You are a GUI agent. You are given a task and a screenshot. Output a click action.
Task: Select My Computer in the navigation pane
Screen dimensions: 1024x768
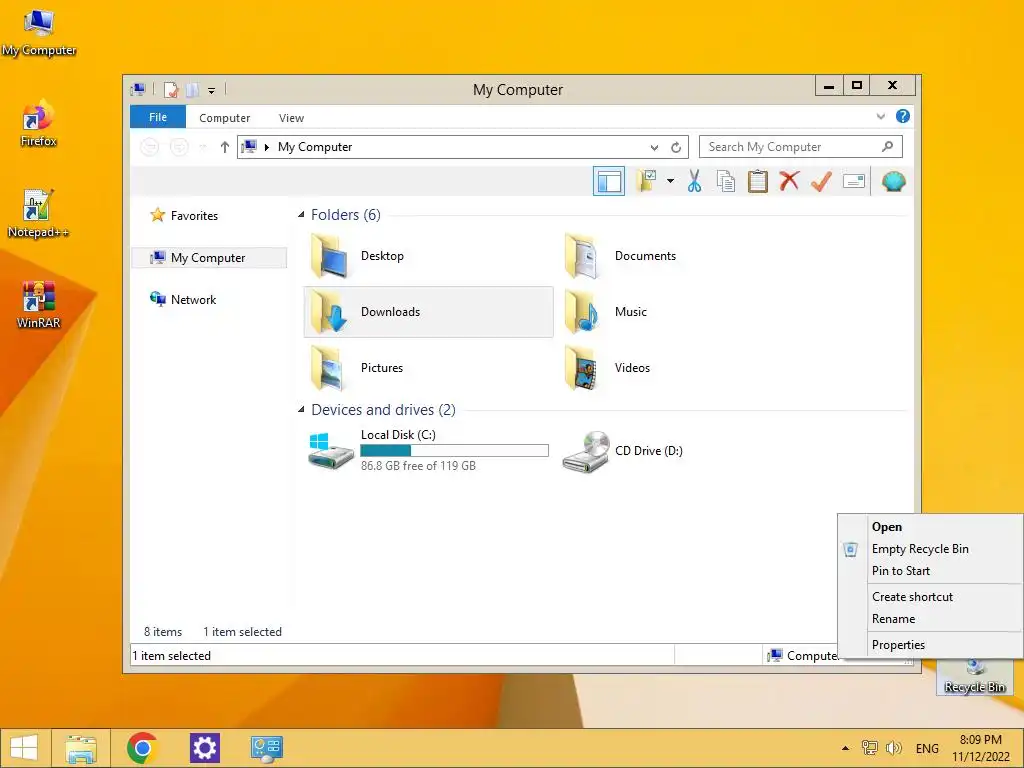click(x=209, y=258)
